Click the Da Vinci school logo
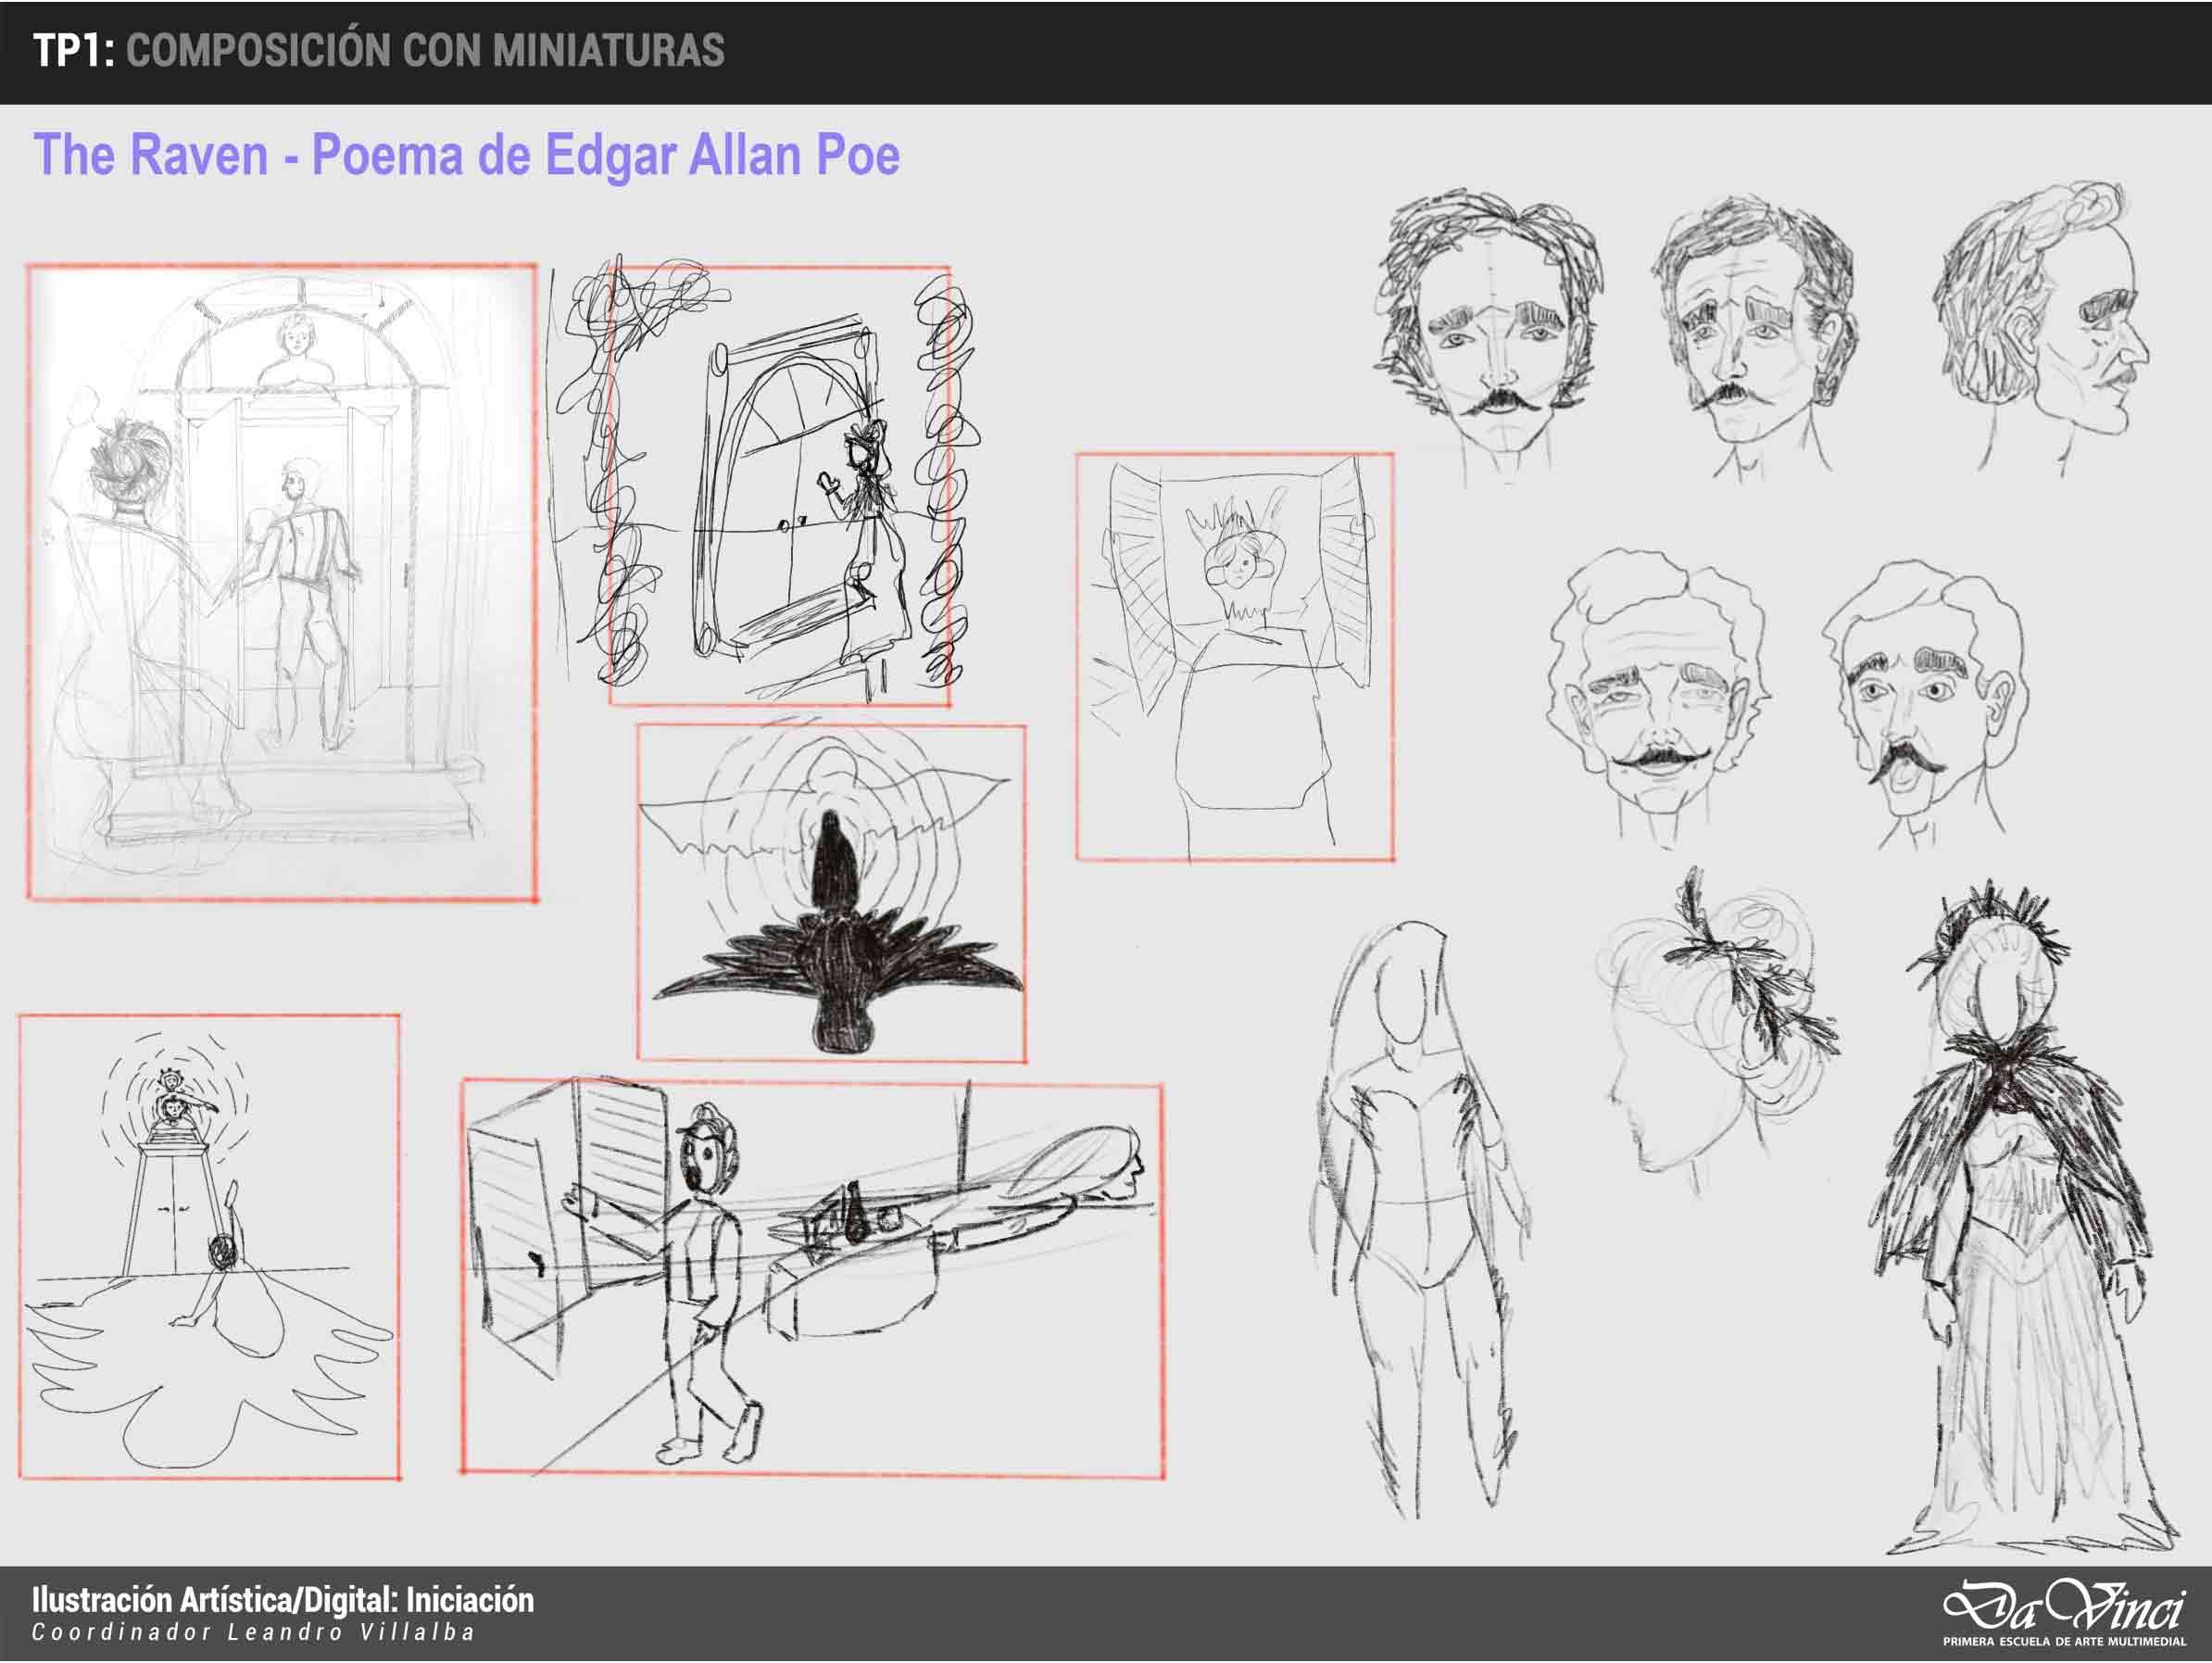2212x1663 pixels. point(2062,1606)
